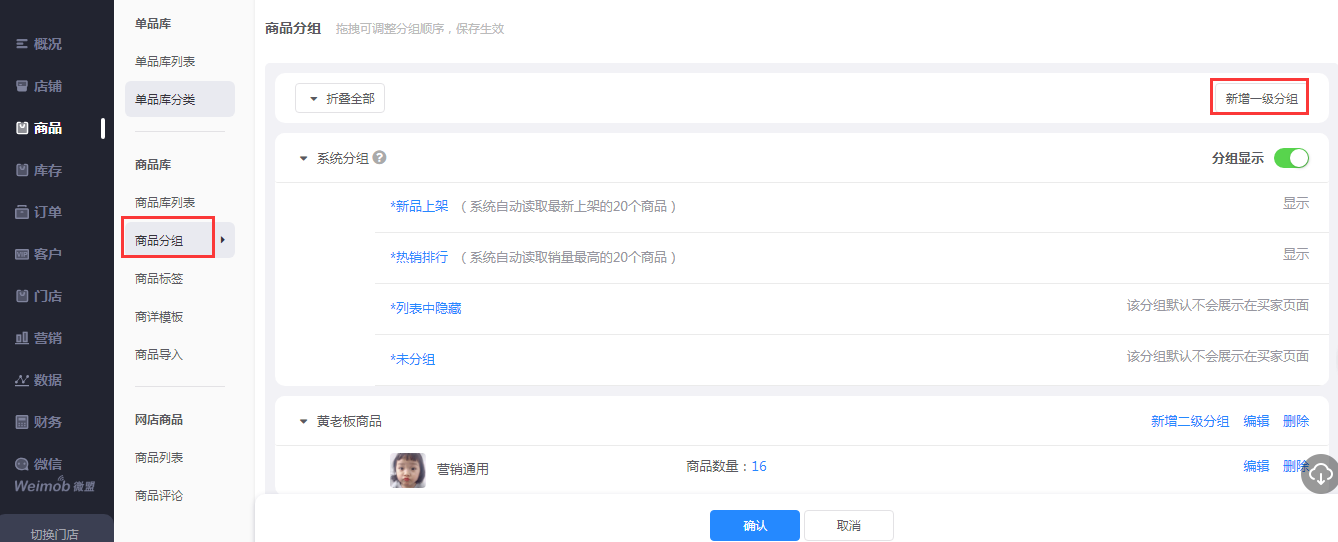The width and height of the screenshot is (1338, 542).
Task: Click product count 16 link
Action: point(759,466)
